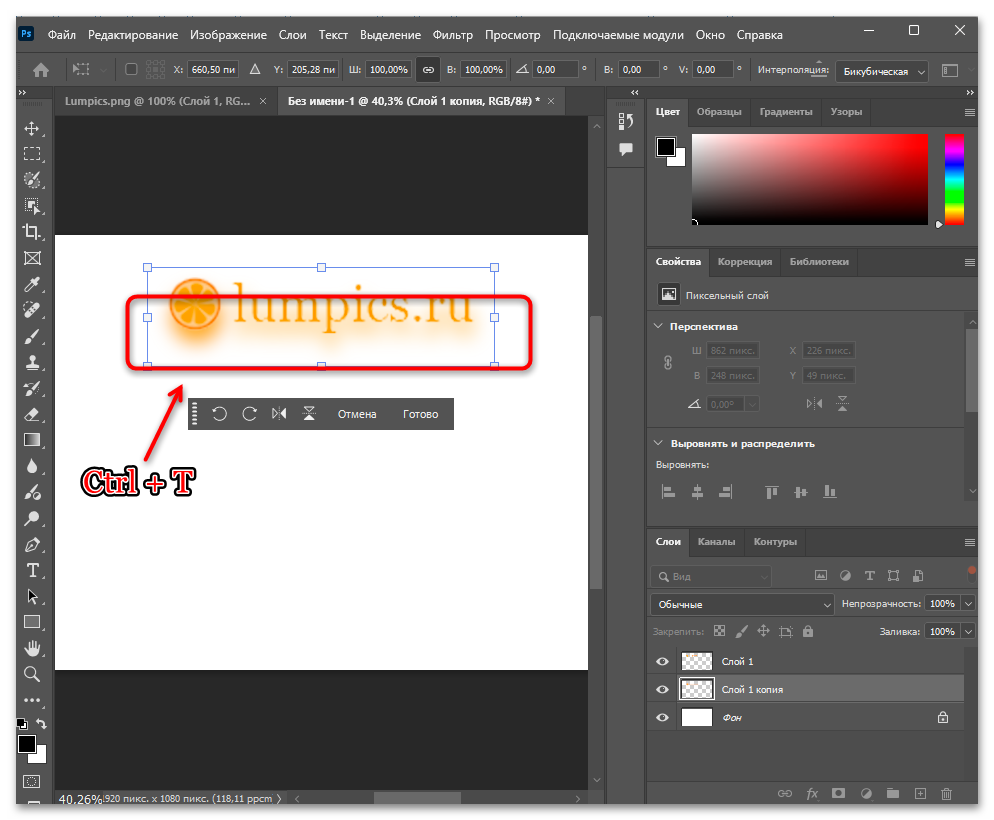This screenshot has height=820, width=994.
Task: Select the Crop tool
Action: pyautogui.click(x=32, y=232)
